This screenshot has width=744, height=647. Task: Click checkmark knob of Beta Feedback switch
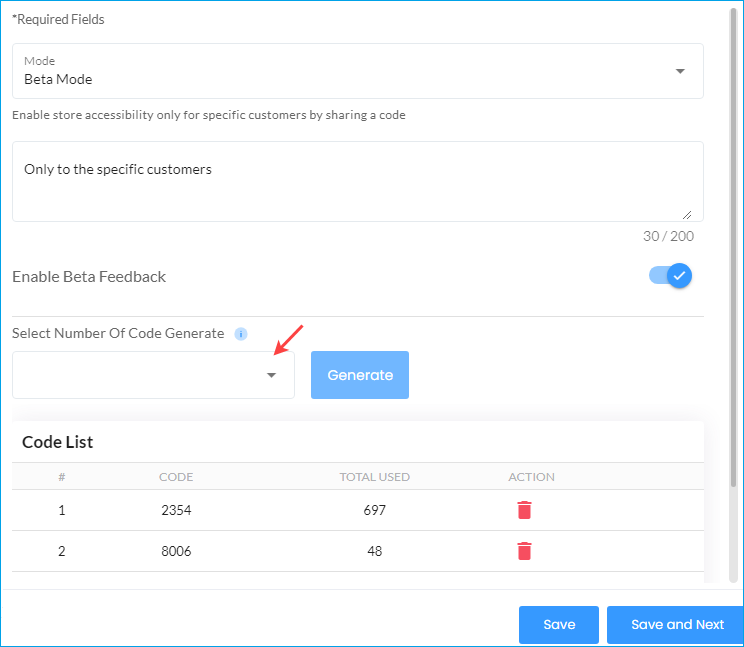[x=679, y=276]
